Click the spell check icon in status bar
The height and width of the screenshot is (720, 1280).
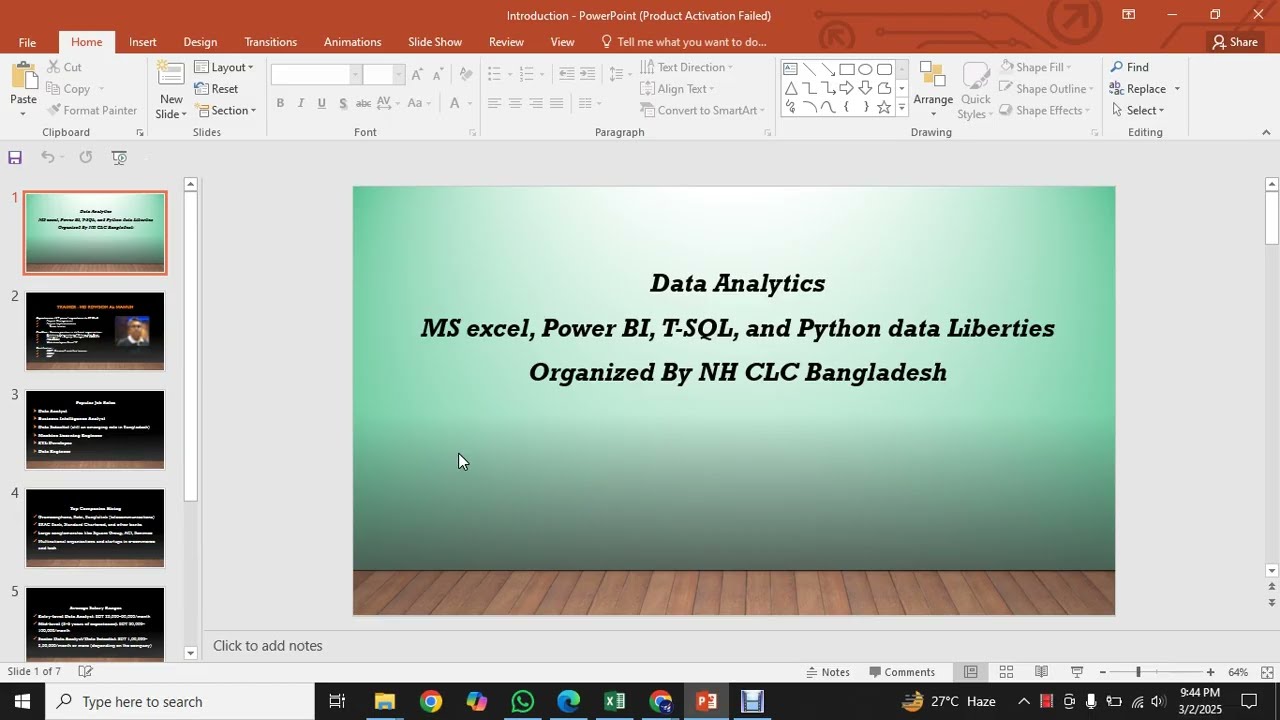(86, 672)
